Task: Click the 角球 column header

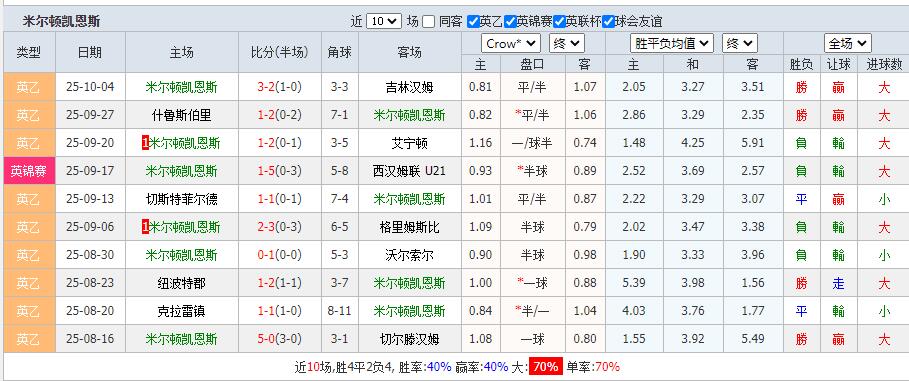Action: [339, 52]
